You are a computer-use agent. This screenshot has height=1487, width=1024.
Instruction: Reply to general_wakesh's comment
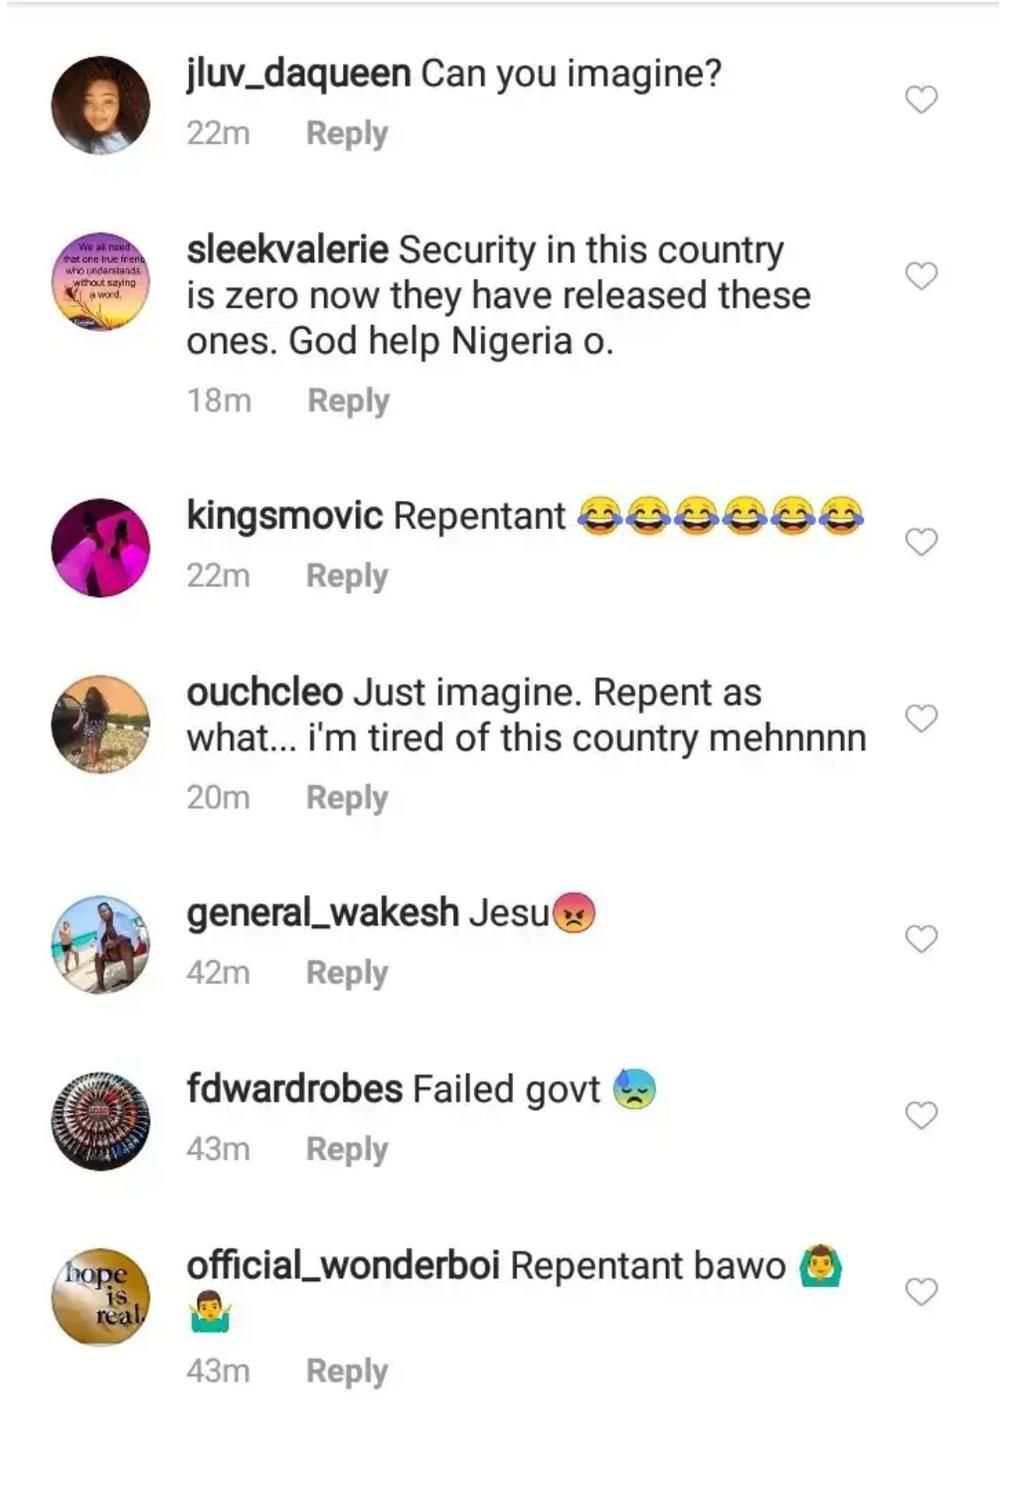coord(347,971)
